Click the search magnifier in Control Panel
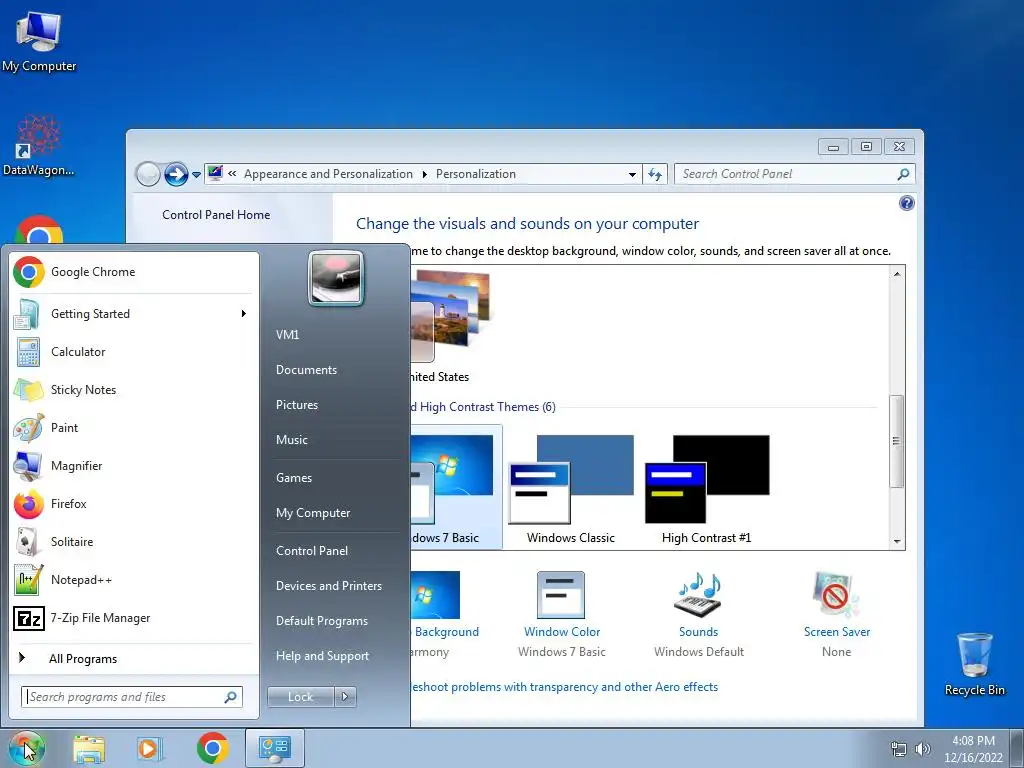The height and width of the screenshot is (768, 1024). pyautogui.click(x=903, y=174)
